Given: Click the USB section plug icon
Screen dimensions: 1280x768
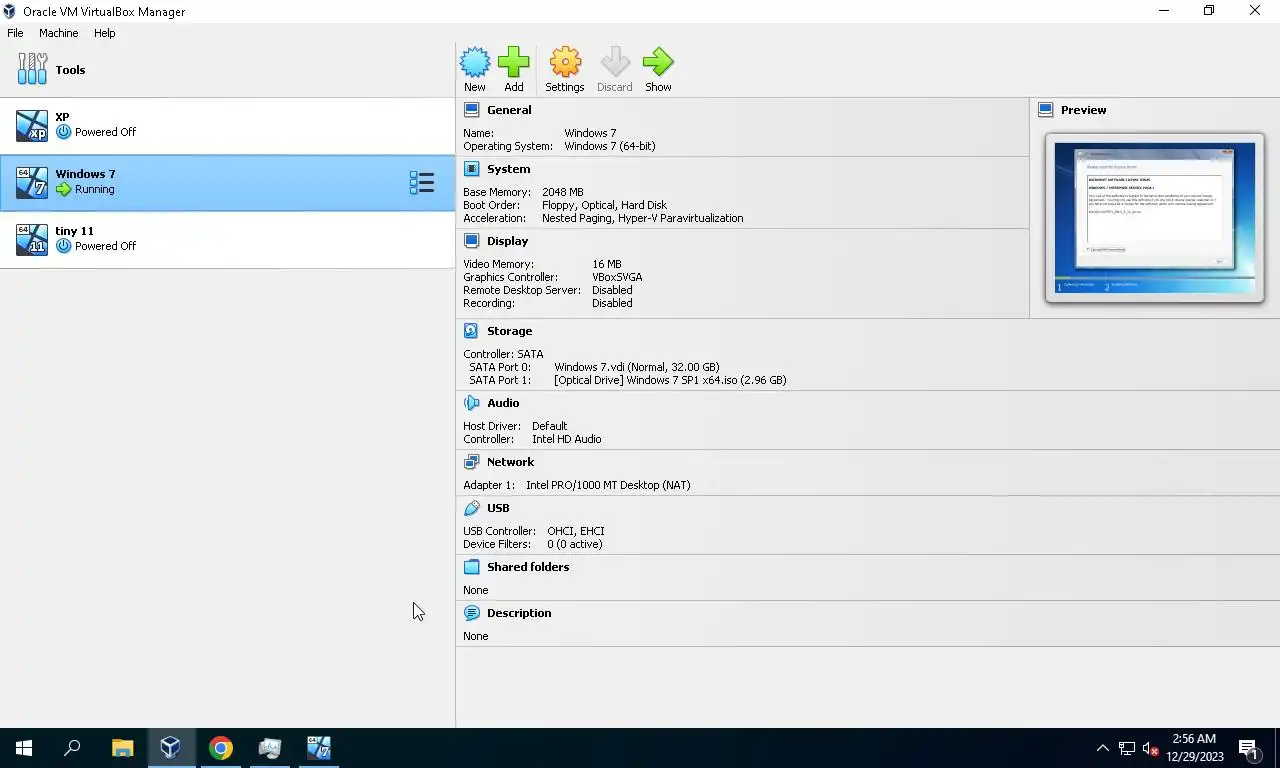Looking at the screenshot, I should 472,508.
